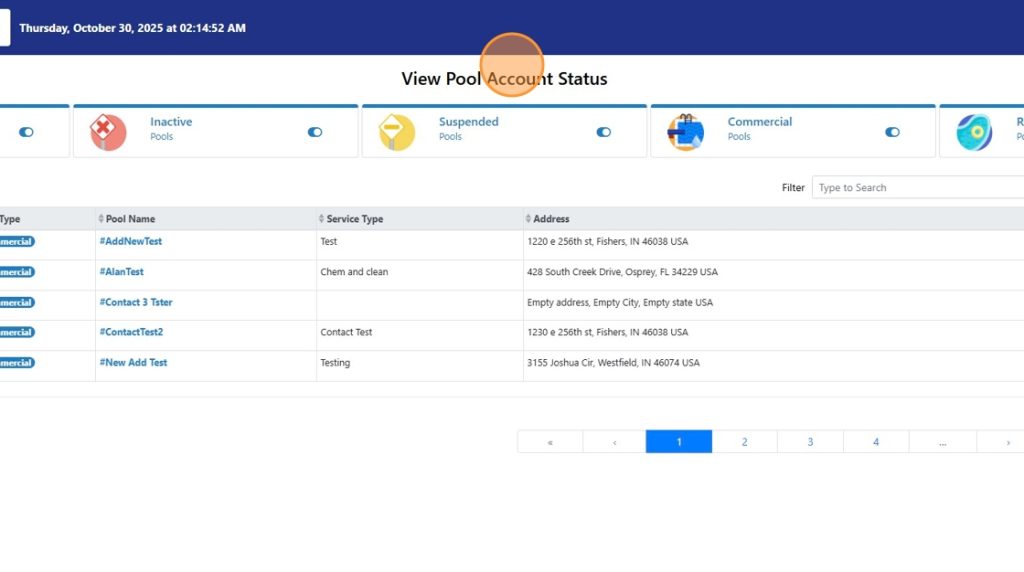Go to the first page with double chevron
Screen dimensions: 1024x572
550,442
